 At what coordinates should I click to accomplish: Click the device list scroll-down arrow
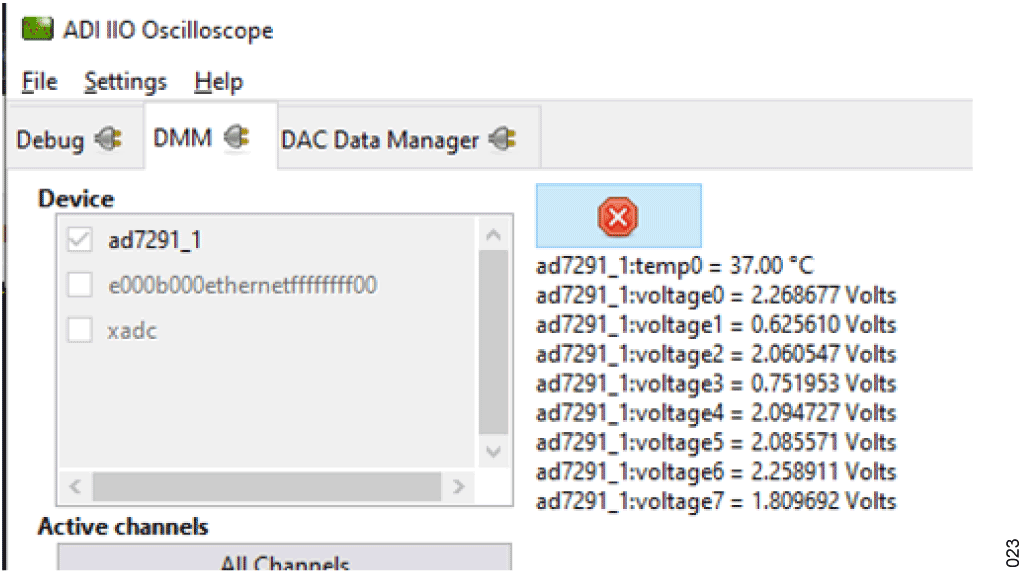[x=494, y=452]
